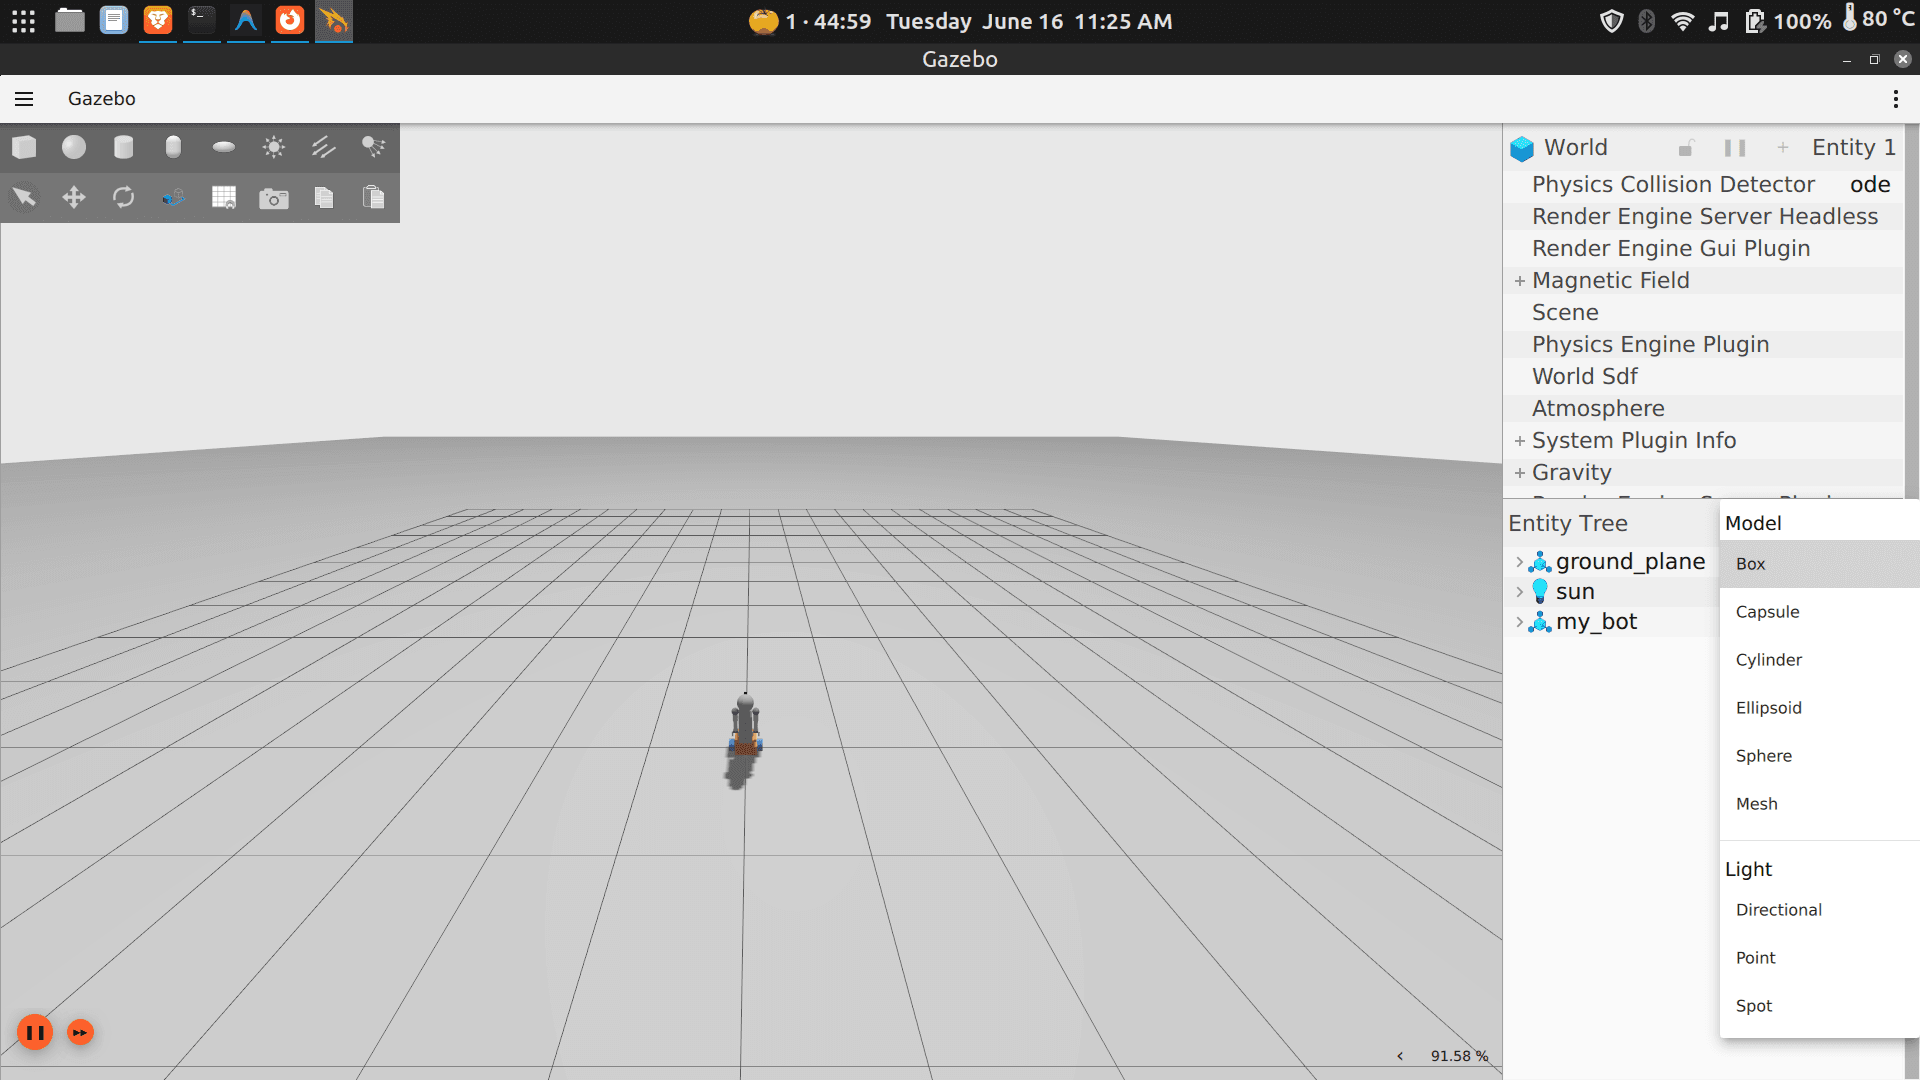Click 'Render Engine Server Headless' row

click(x=1703, y=217)
